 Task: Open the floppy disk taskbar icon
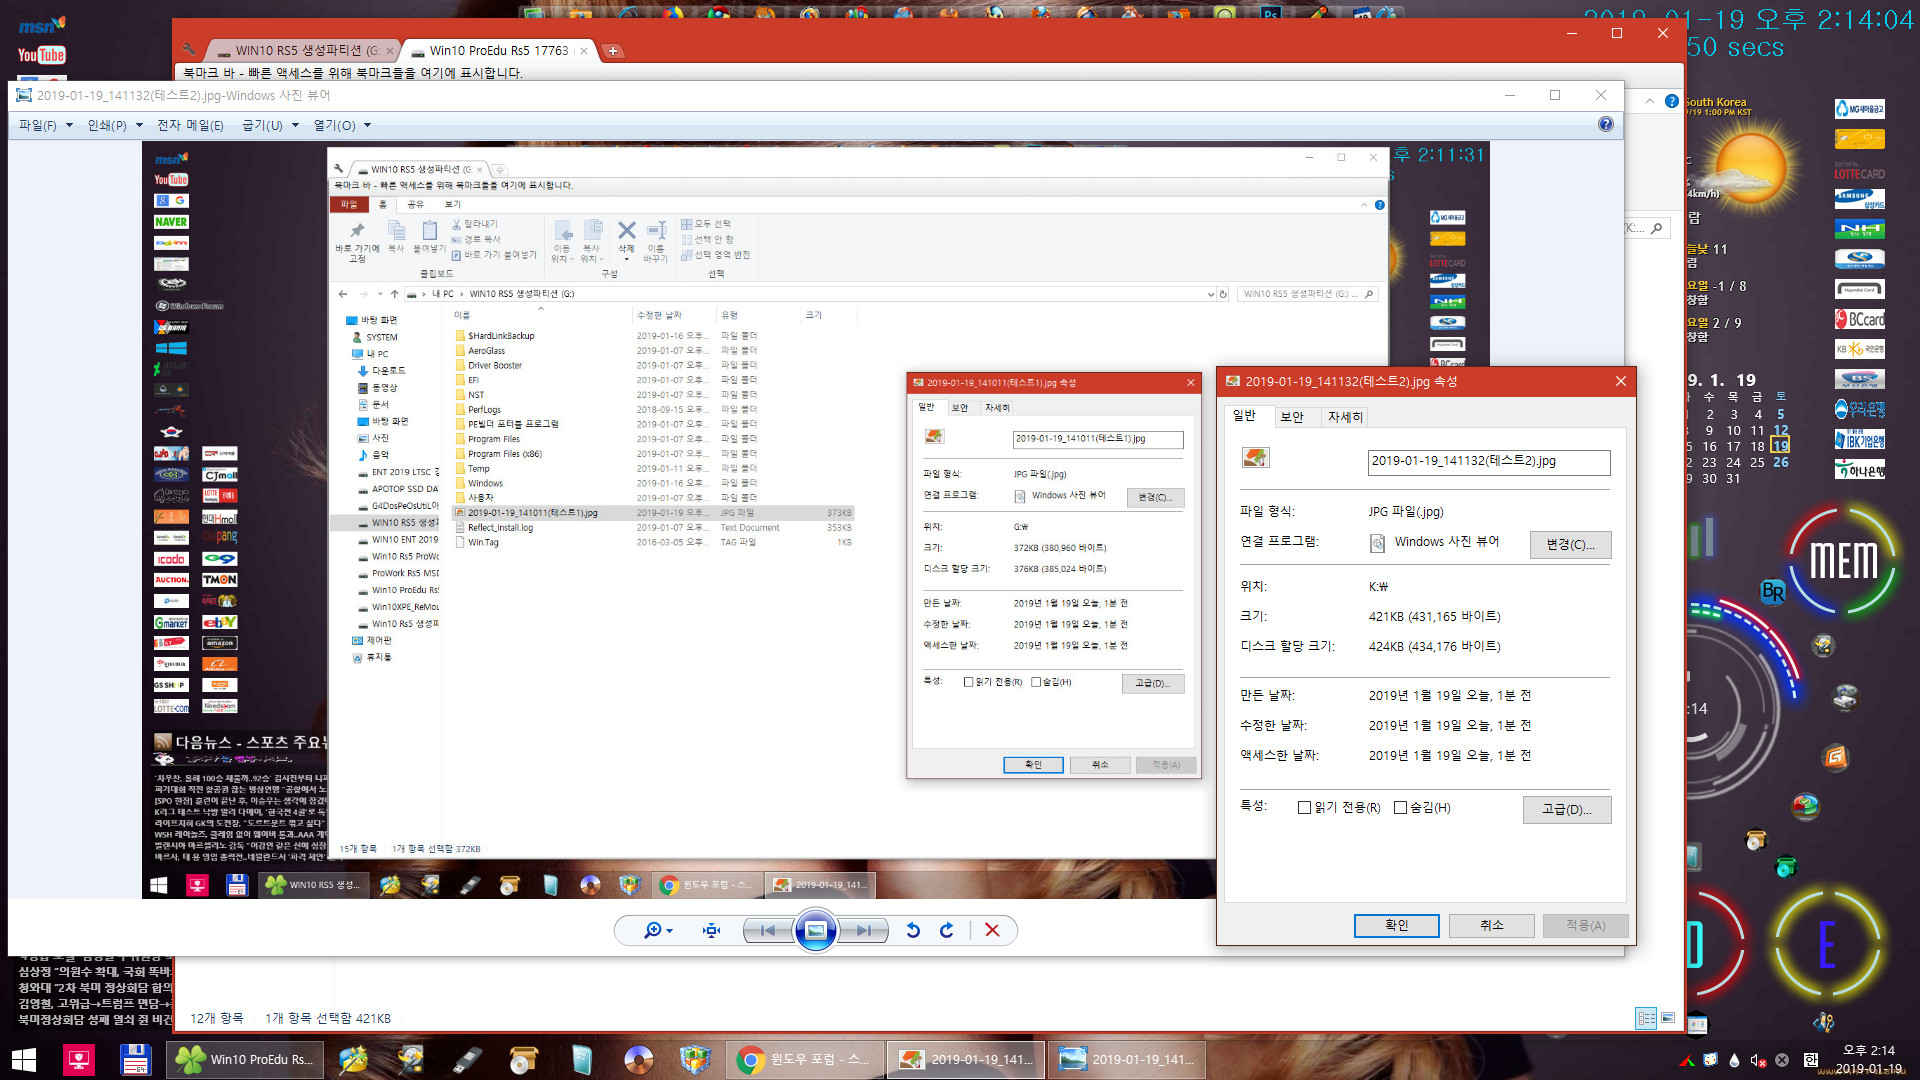coord(135,1059)
